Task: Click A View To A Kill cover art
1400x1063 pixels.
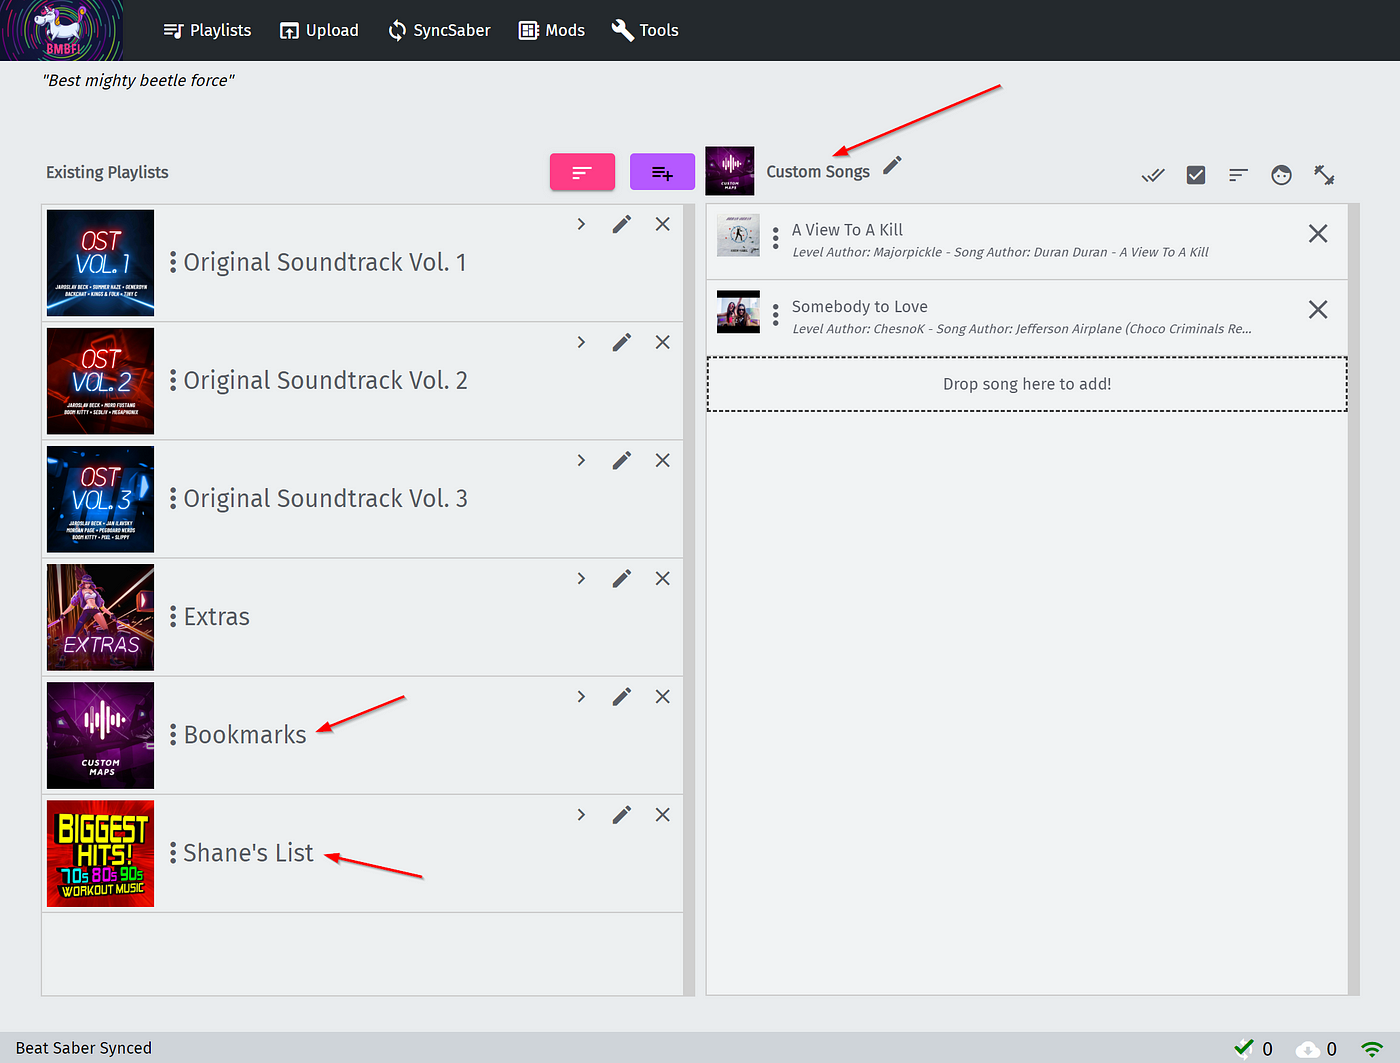Action: point(738,235)
